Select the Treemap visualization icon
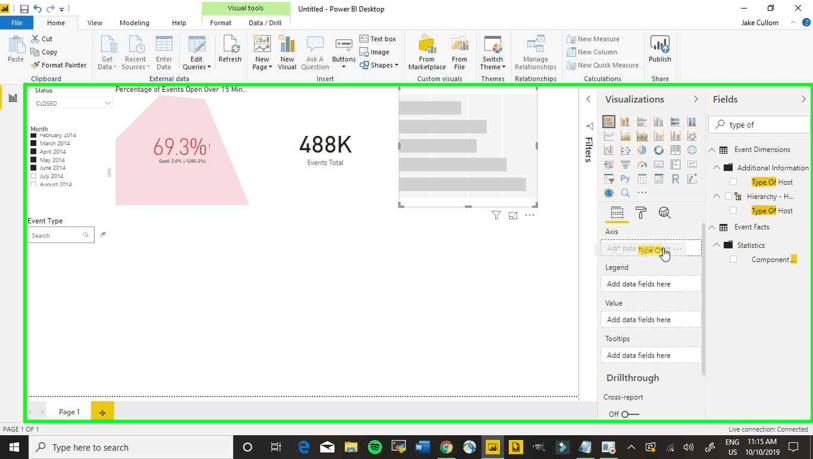Image resolution: width=813 pixels, height=459 pixels. pos(675,150)
